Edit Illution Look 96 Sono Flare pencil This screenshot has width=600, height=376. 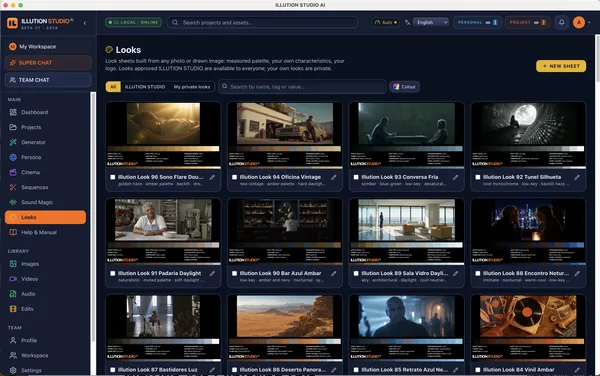coord(212,177)
